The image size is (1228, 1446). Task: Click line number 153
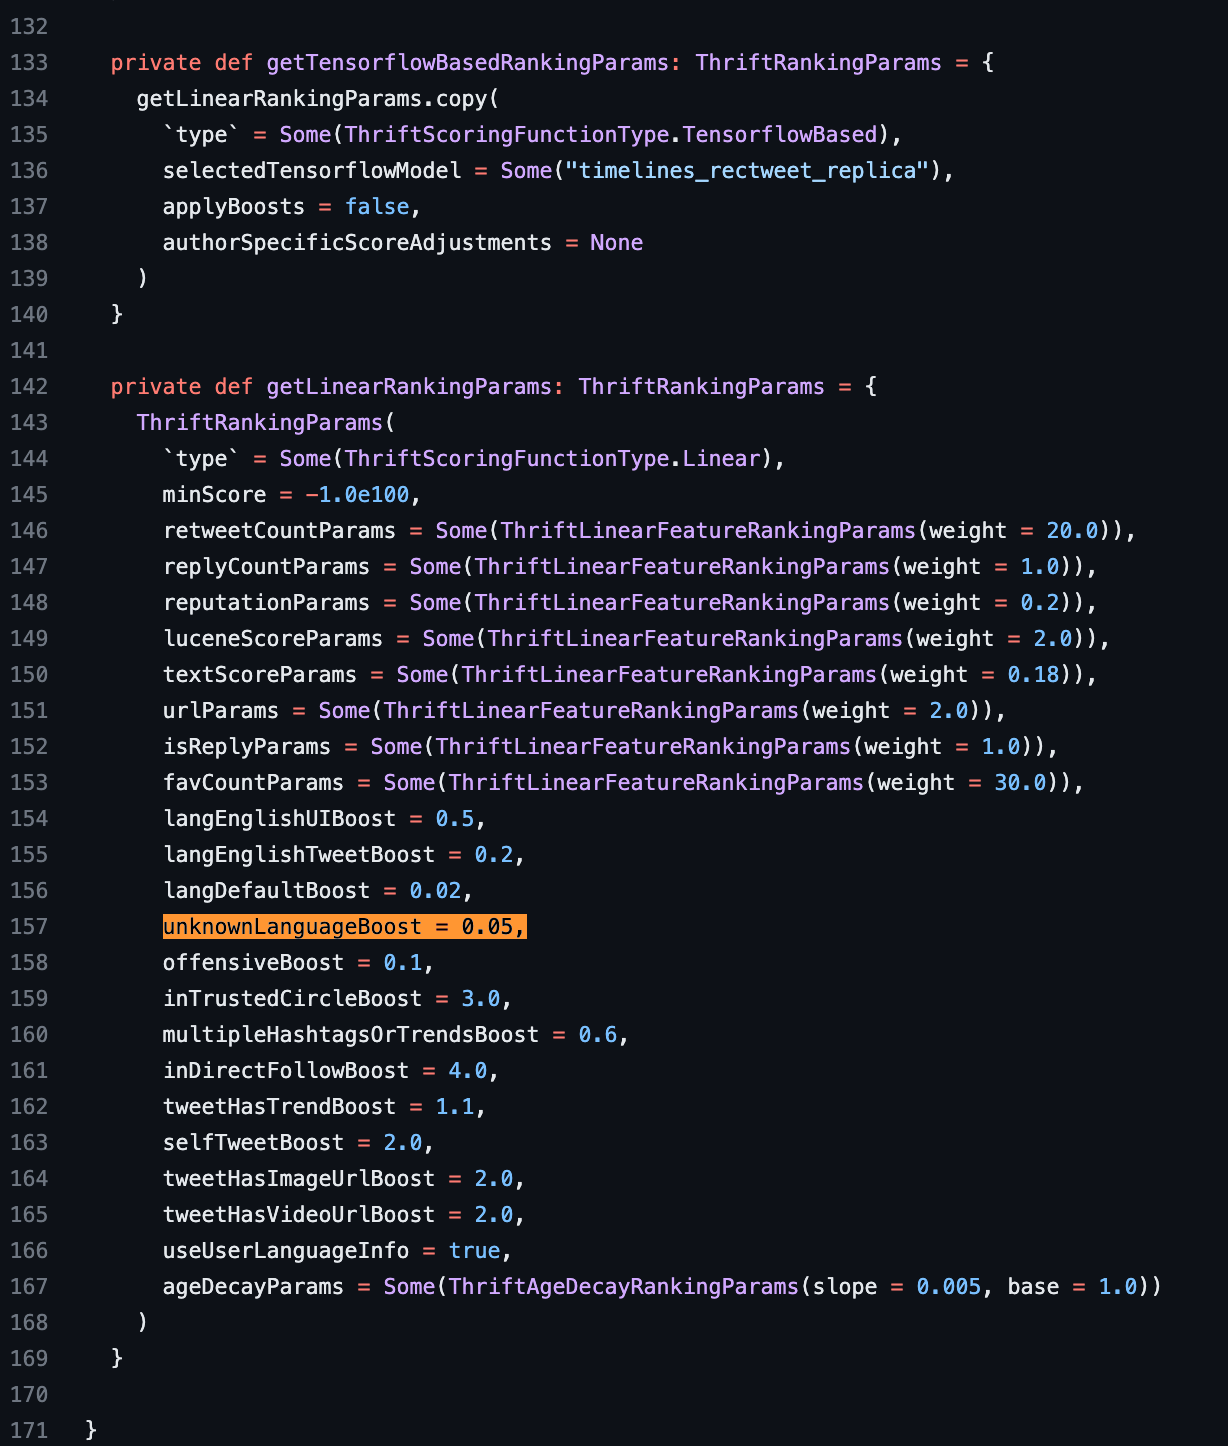29,783
